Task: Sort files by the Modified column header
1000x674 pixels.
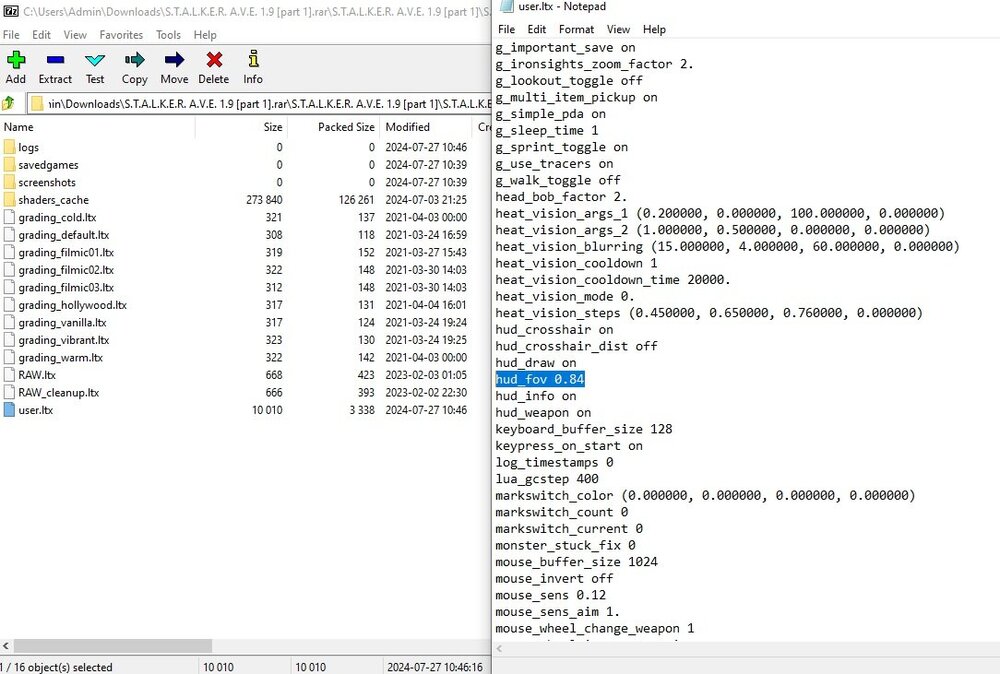Action: (x=408, y=127)
